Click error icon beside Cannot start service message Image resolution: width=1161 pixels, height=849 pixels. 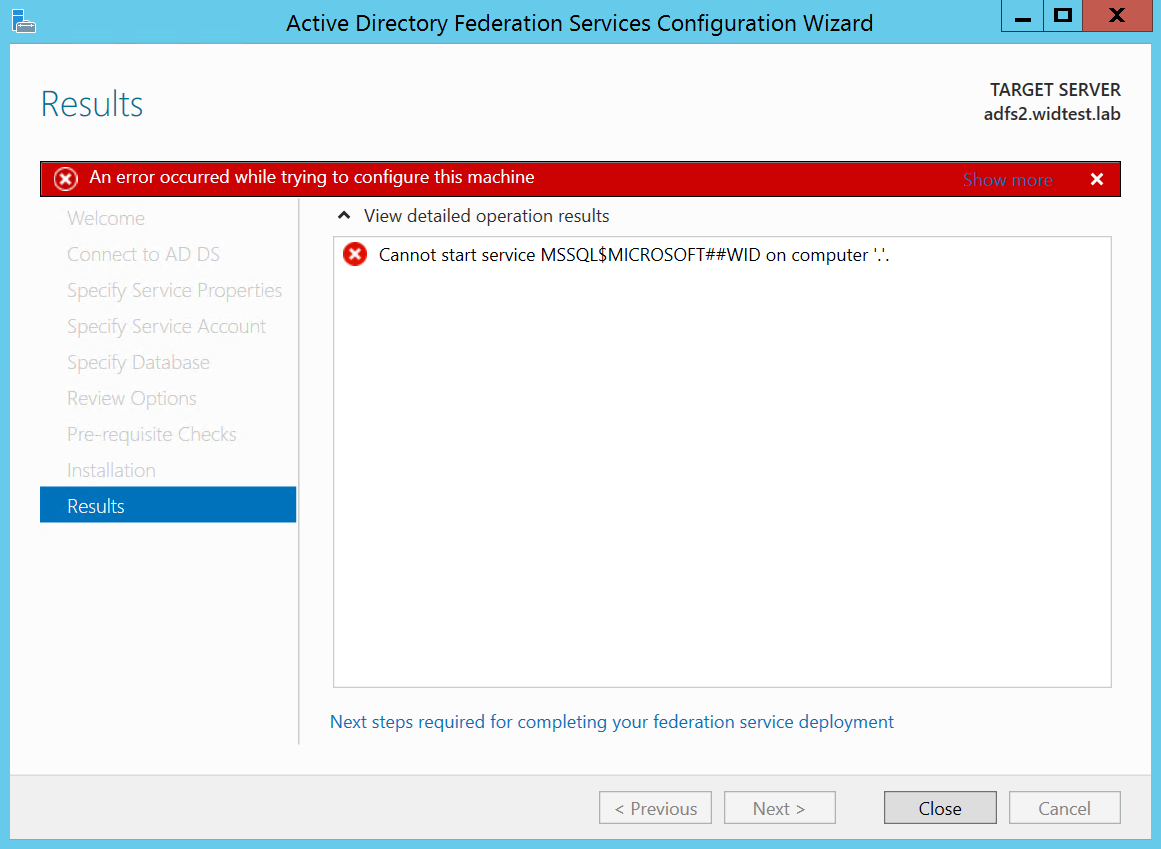355,254
